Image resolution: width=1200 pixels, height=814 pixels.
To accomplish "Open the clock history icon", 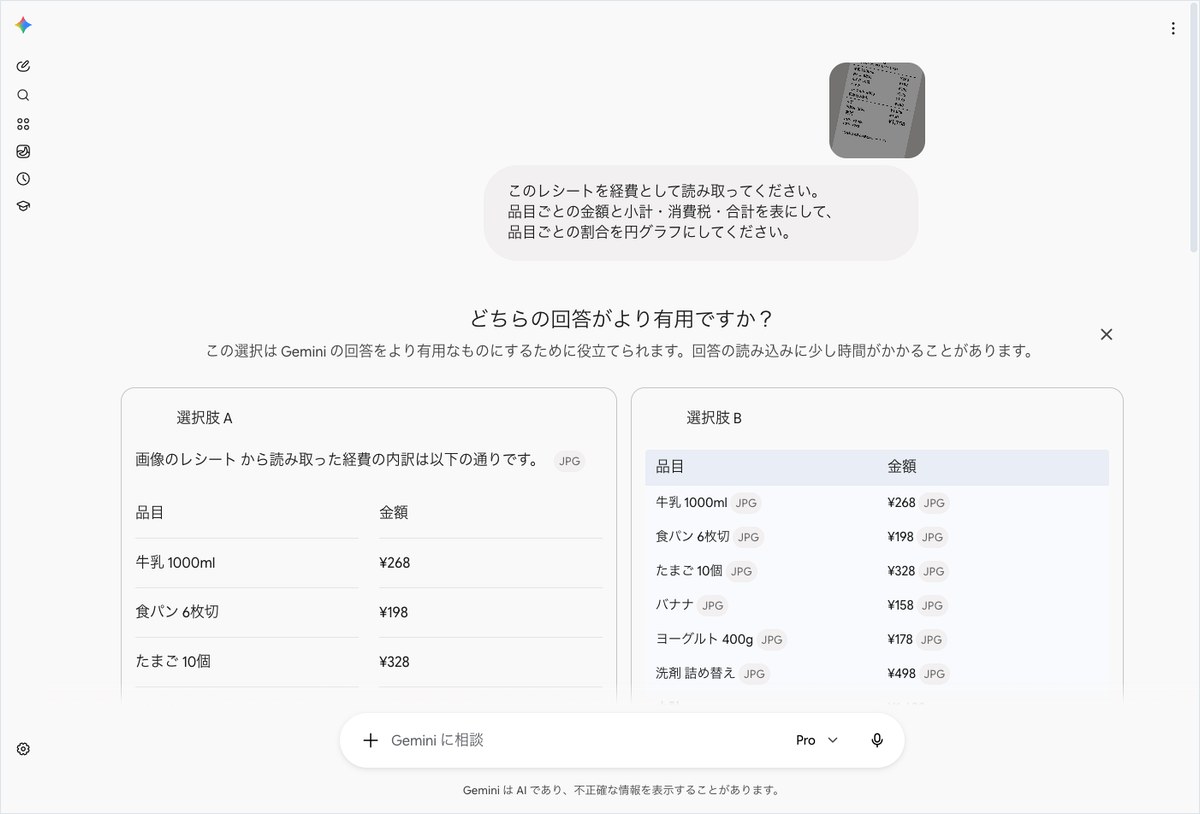I will click(x=23, y=179).
